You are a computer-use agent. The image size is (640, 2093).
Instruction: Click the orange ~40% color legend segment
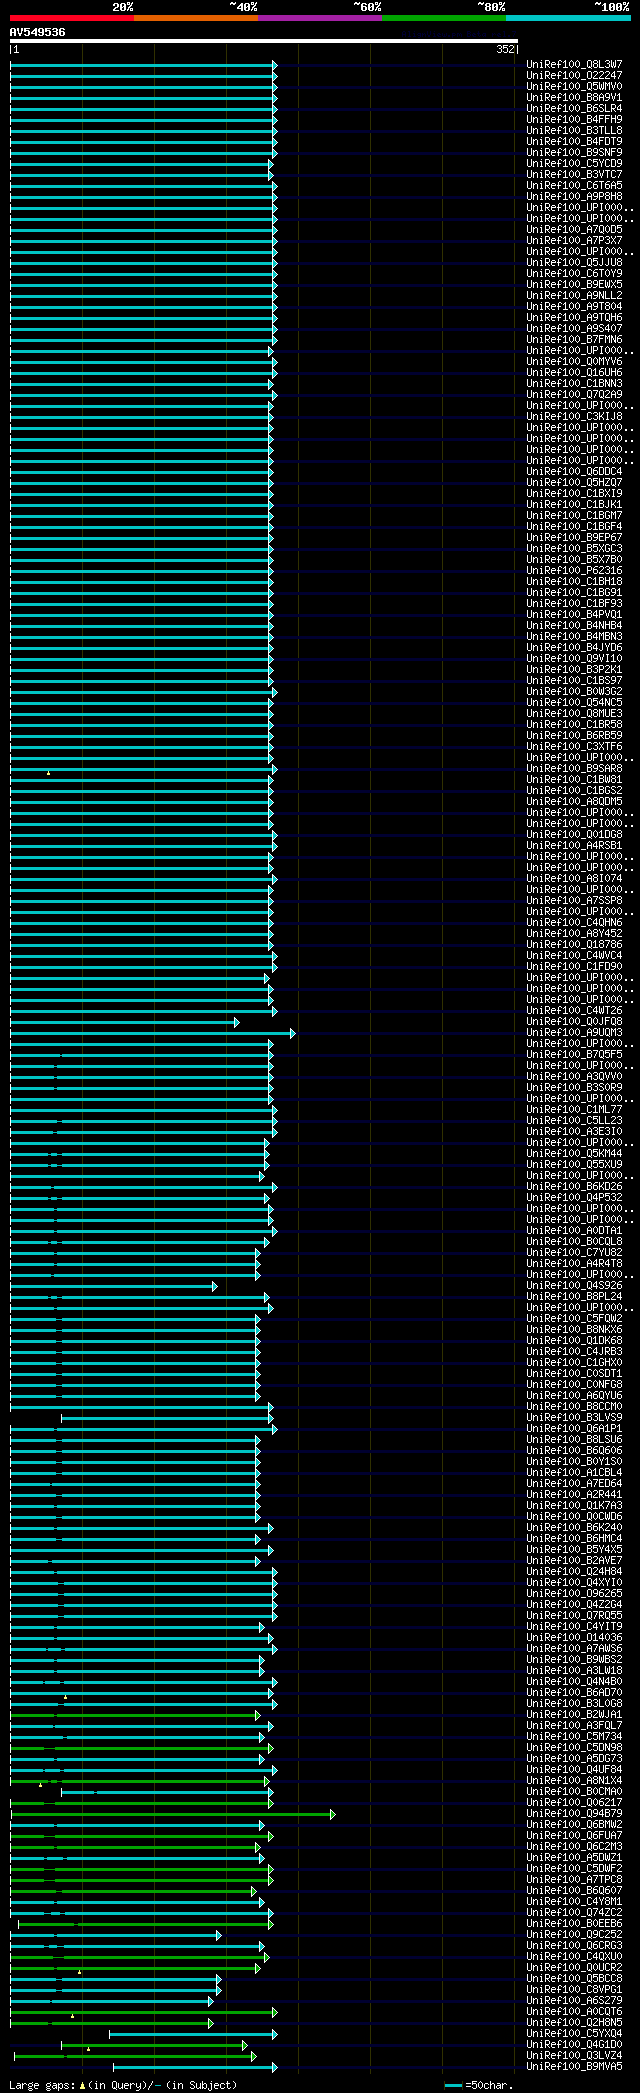coord(196,18)
